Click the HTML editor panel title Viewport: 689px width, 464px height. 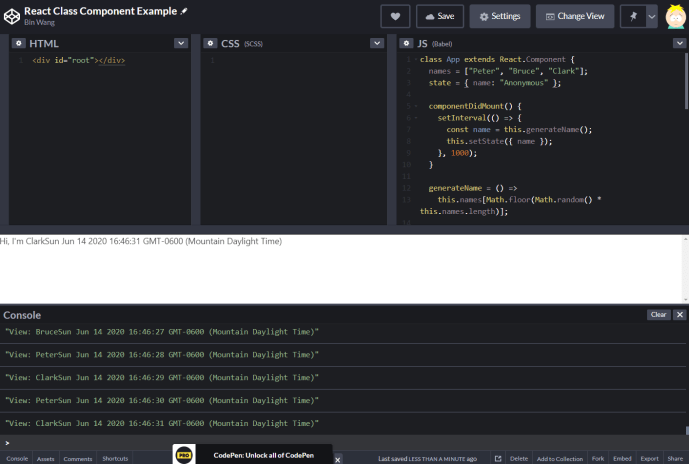(x=44, y=44)
